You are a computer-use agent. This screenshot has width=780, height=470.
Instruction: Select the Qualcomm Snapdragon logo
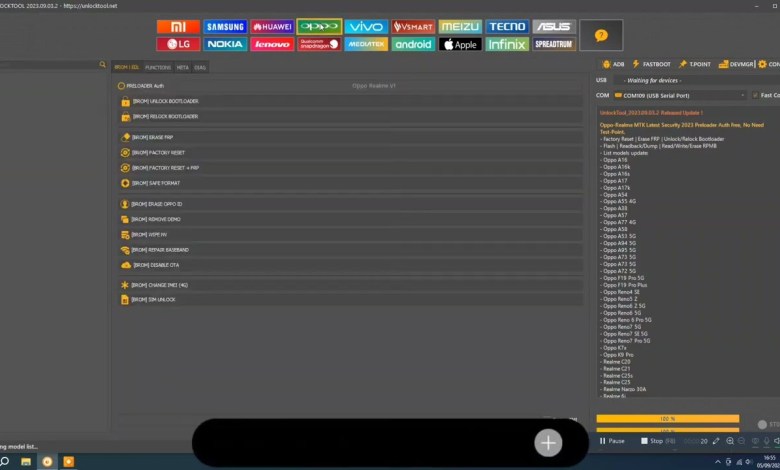[319, 44]
